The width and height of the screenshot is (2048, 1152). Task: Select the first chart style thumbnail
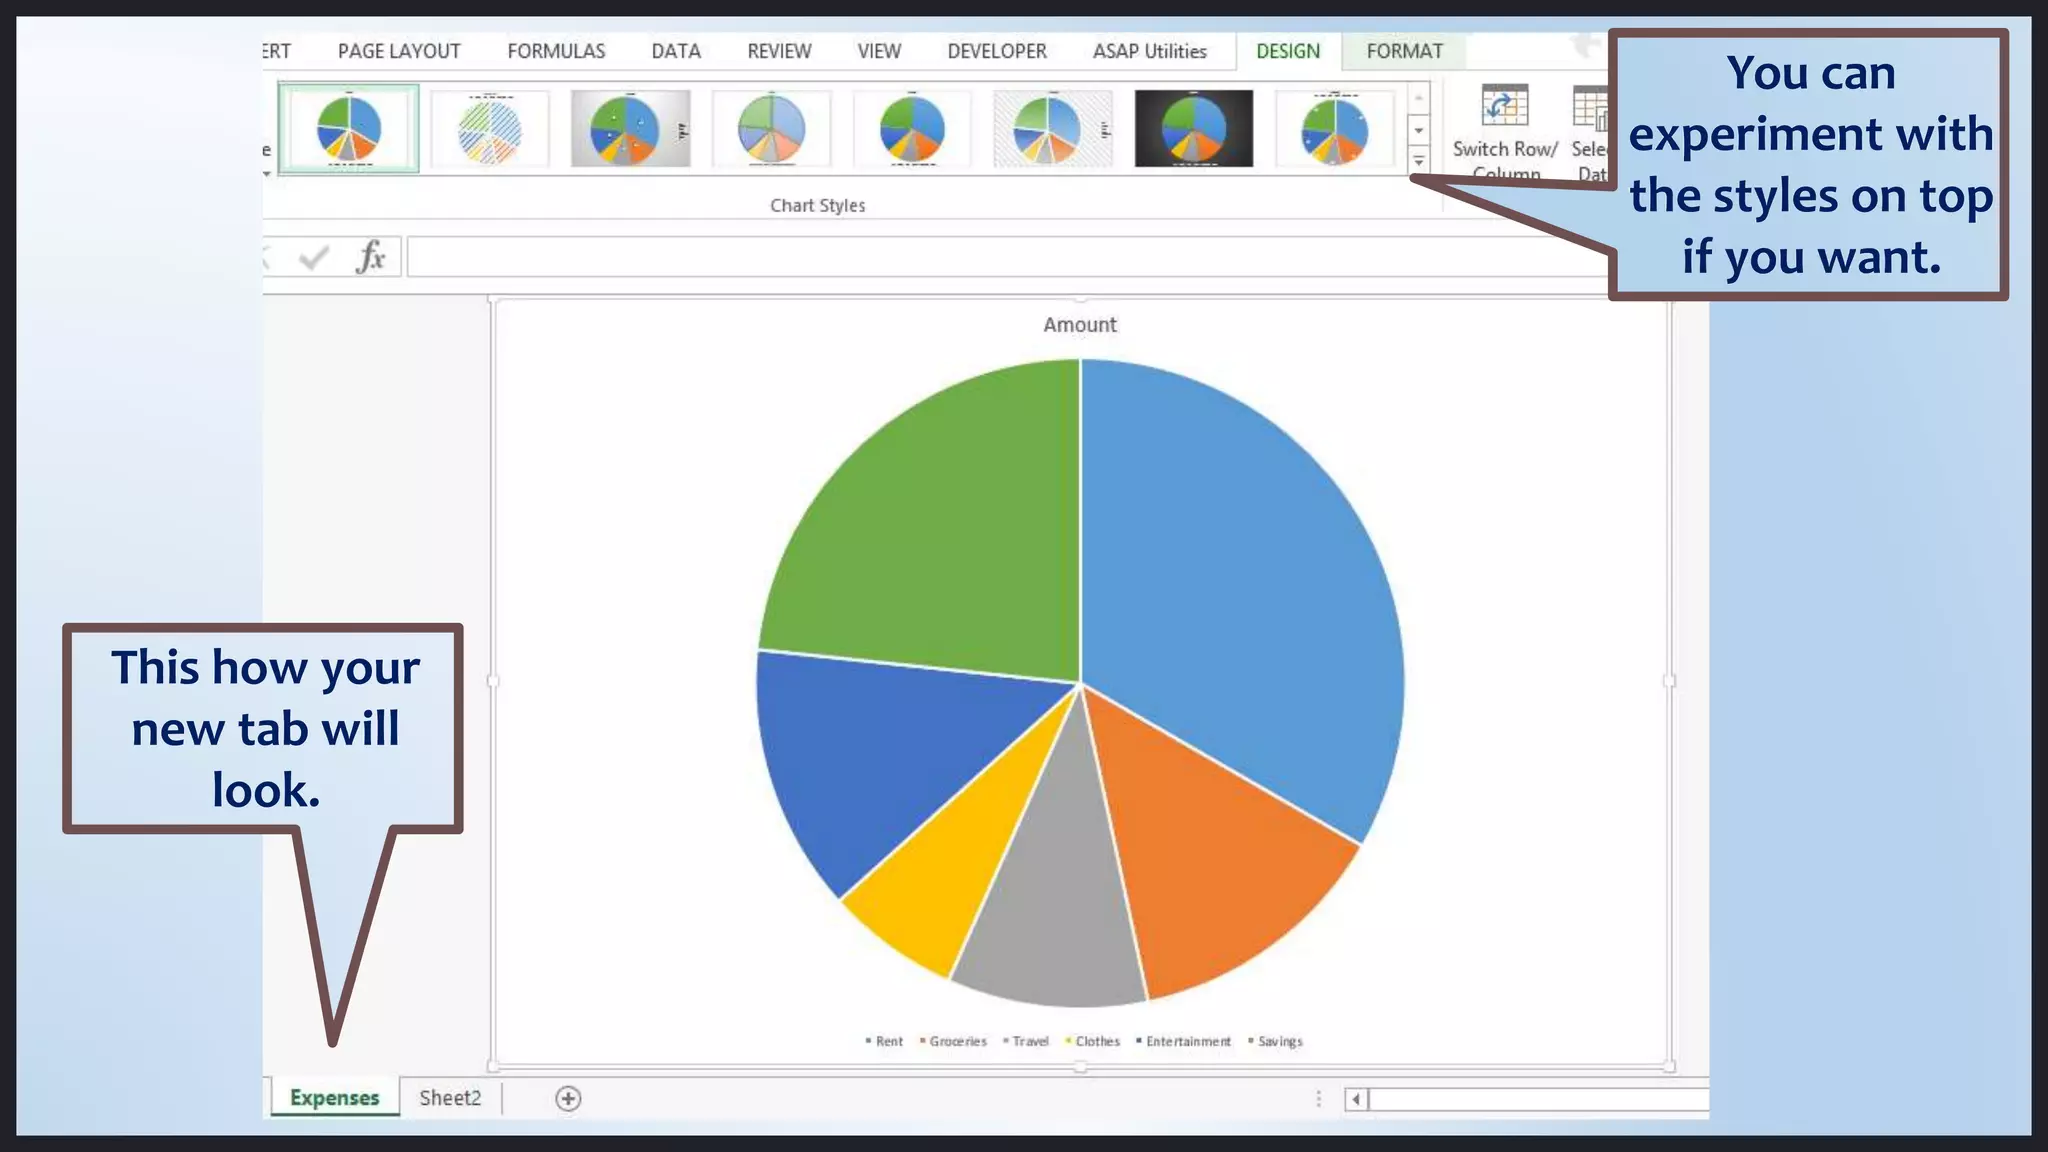coord(348,129)
